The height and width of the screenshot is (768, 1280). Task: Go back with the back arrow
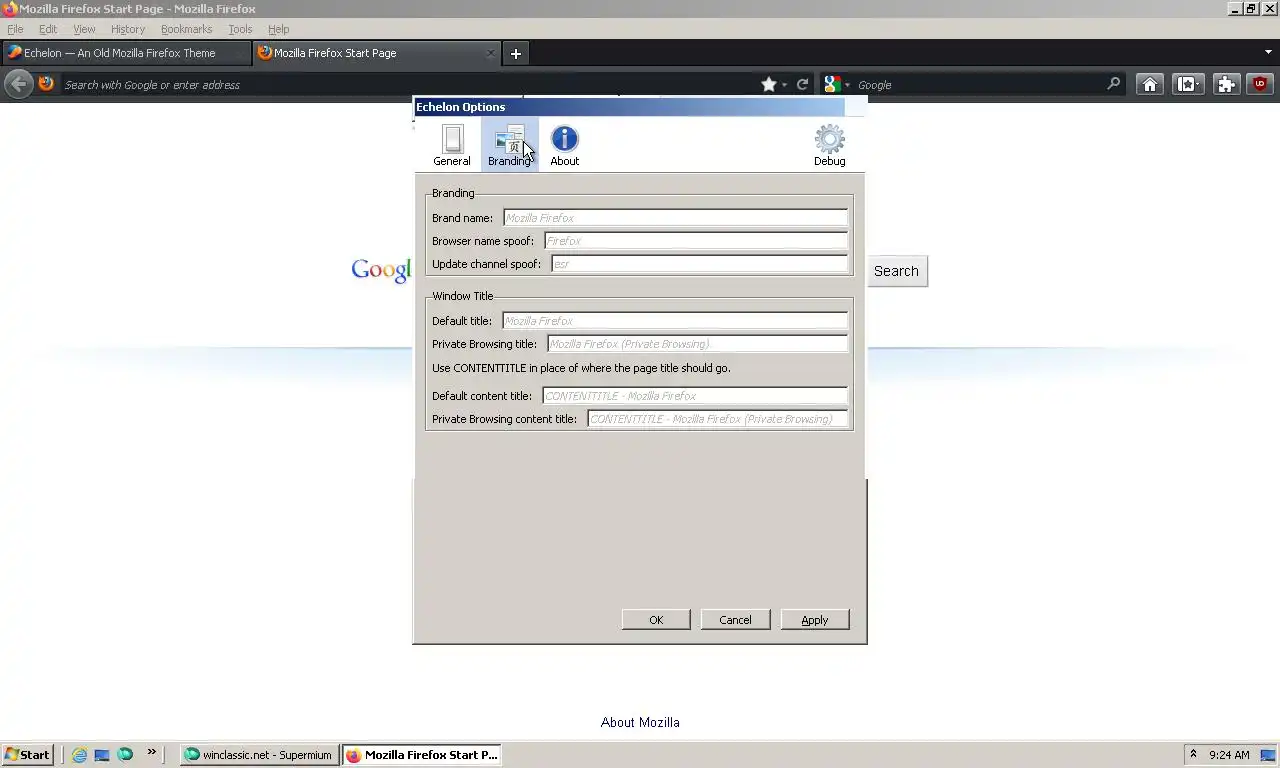(18, 84)
